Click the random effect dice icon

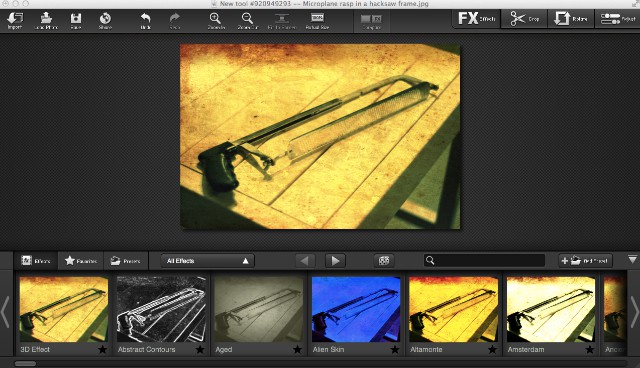coord(384,261)
